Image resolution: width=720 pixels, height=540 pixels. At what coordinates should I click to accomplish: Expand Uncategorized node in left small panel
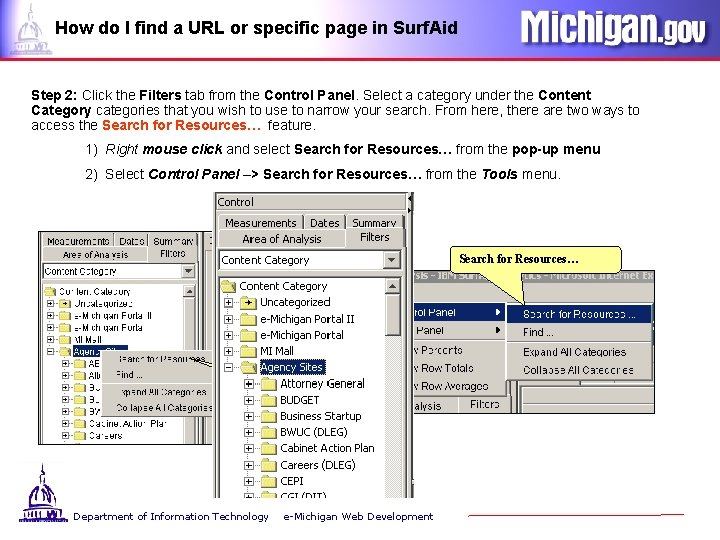[51, 304]
